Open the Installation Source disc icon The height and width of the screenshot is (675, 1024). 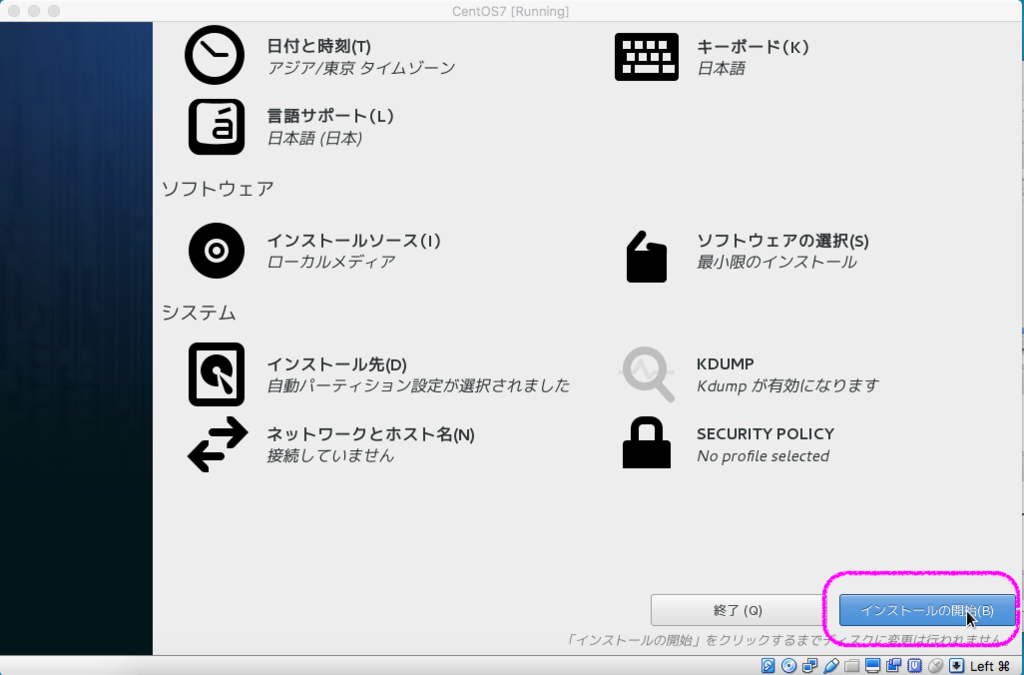point(216,251)
